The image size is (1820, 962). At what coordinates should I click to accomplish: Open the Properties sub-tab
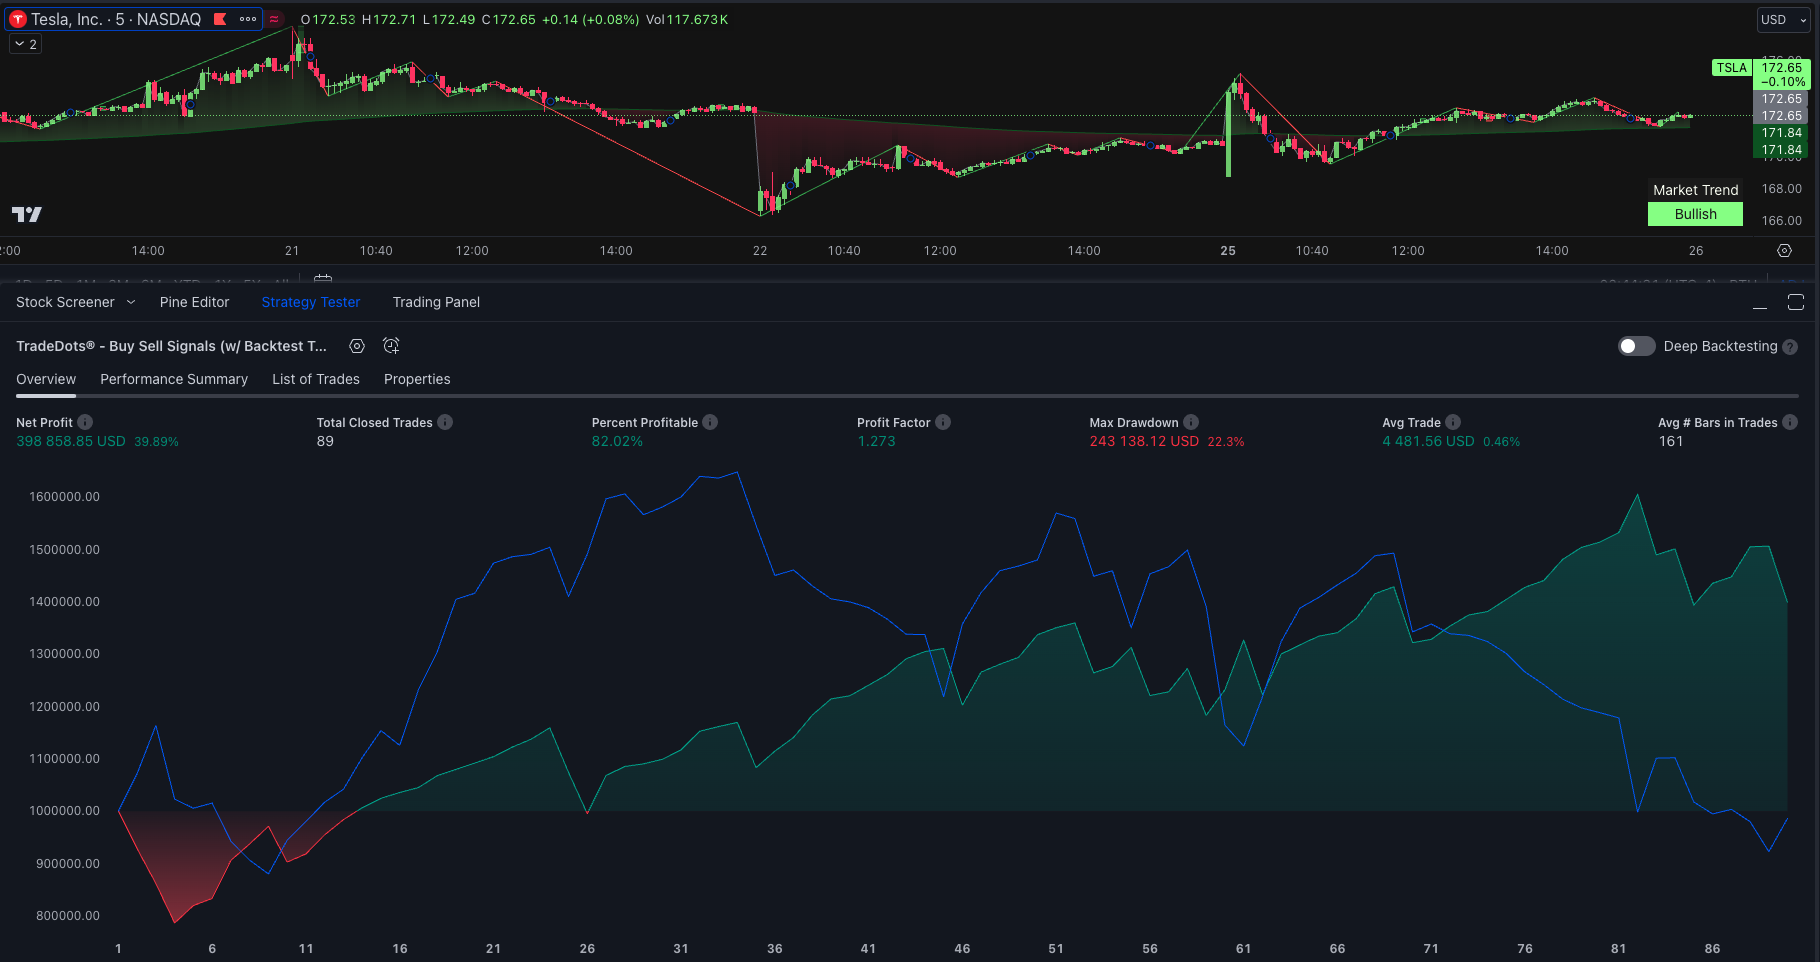(x=417, y=379)
